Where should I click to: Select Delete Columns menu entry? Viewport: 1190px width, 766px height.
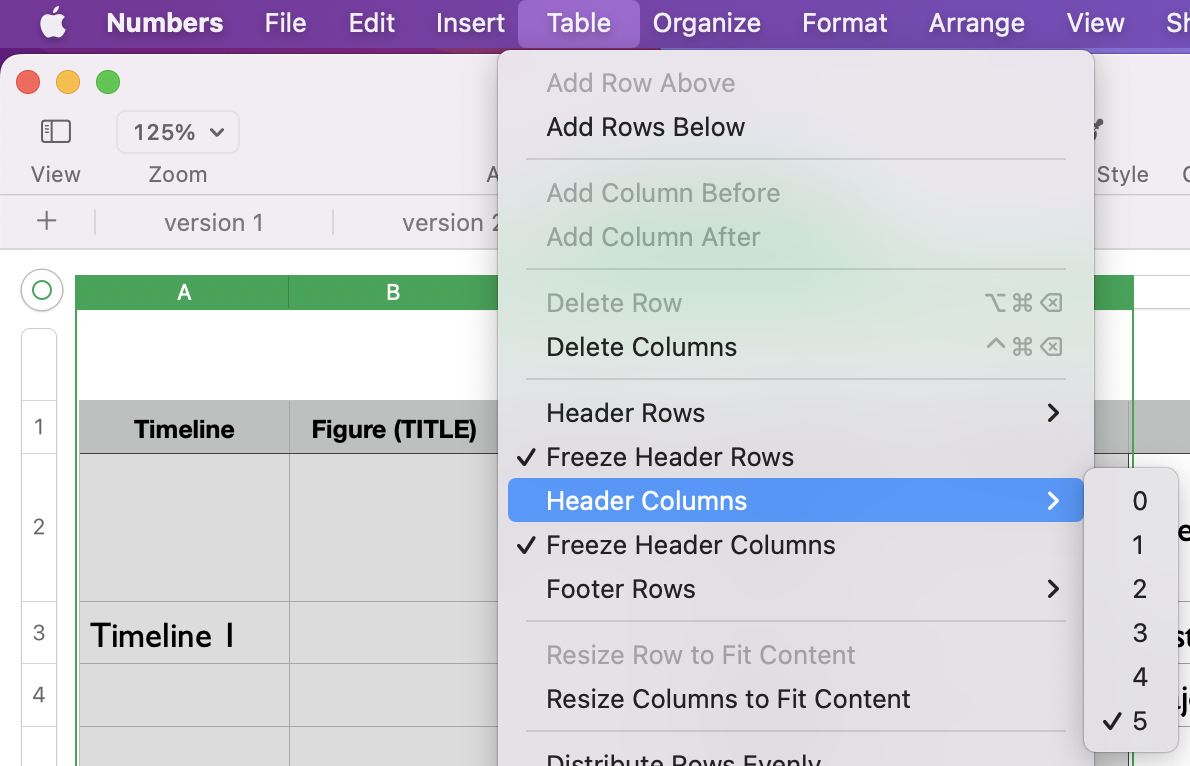pos(641,347)
